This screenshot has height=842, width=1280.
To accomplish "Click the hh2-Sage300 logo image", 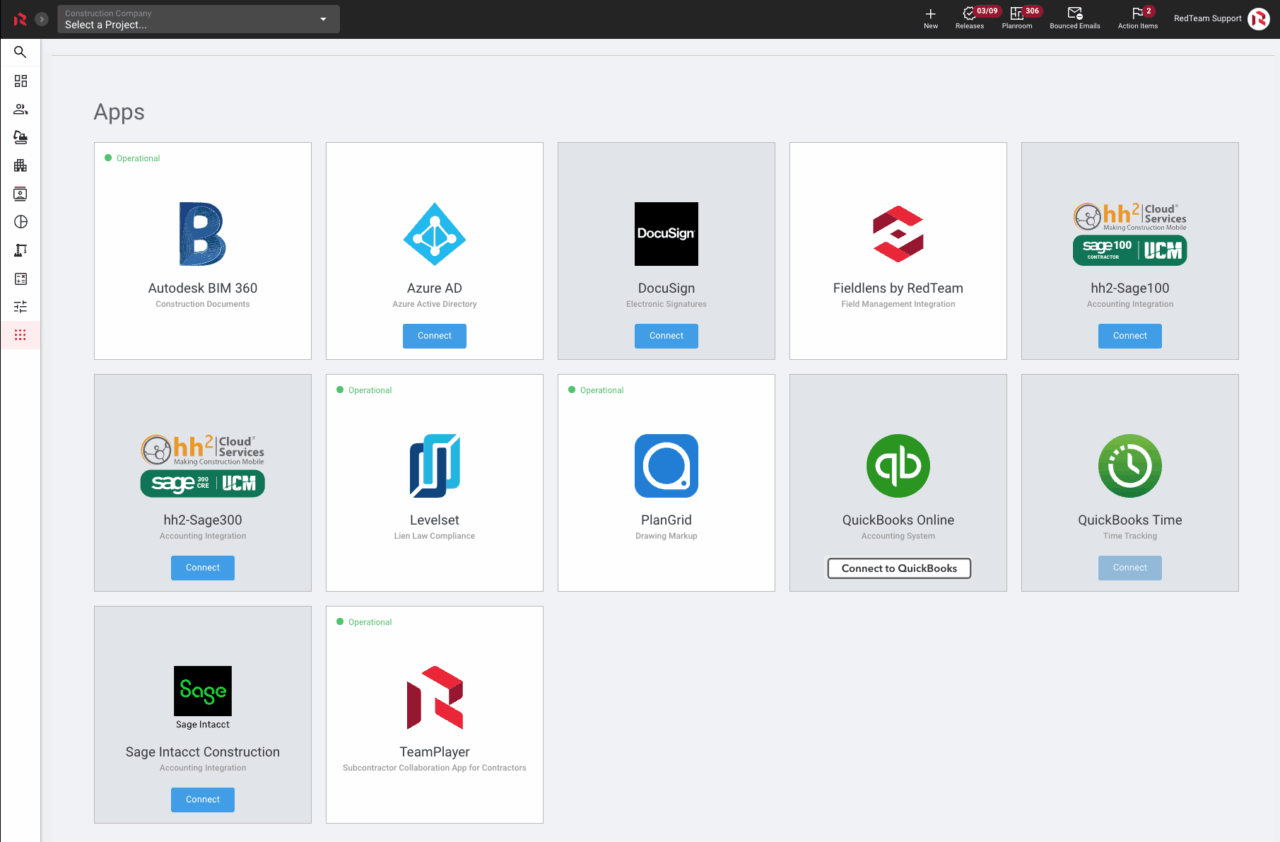I will [x=203, y=466].
